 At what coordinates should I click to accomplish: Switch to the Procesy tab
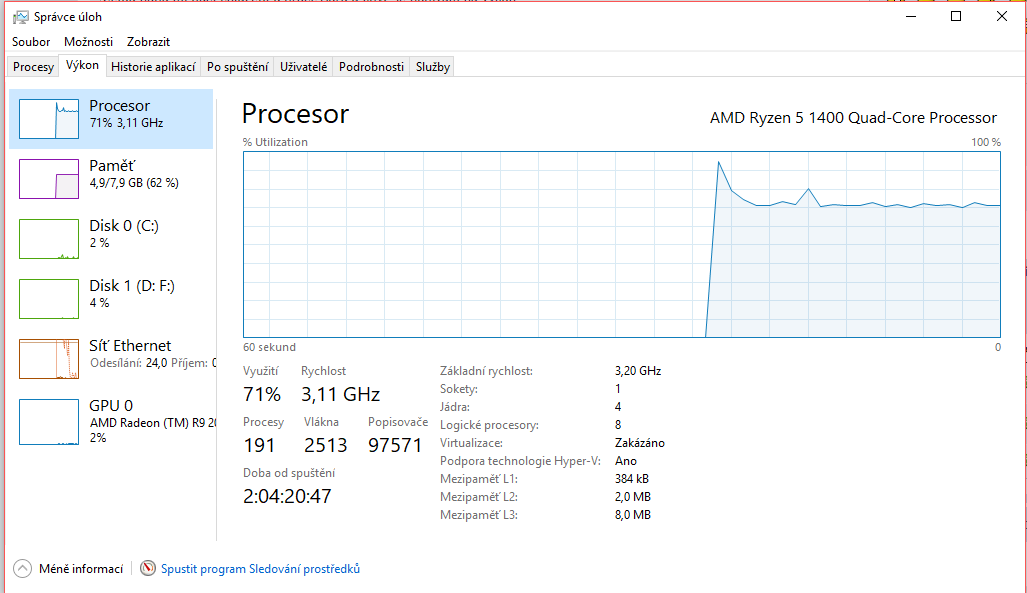click(x=33, y=67)
